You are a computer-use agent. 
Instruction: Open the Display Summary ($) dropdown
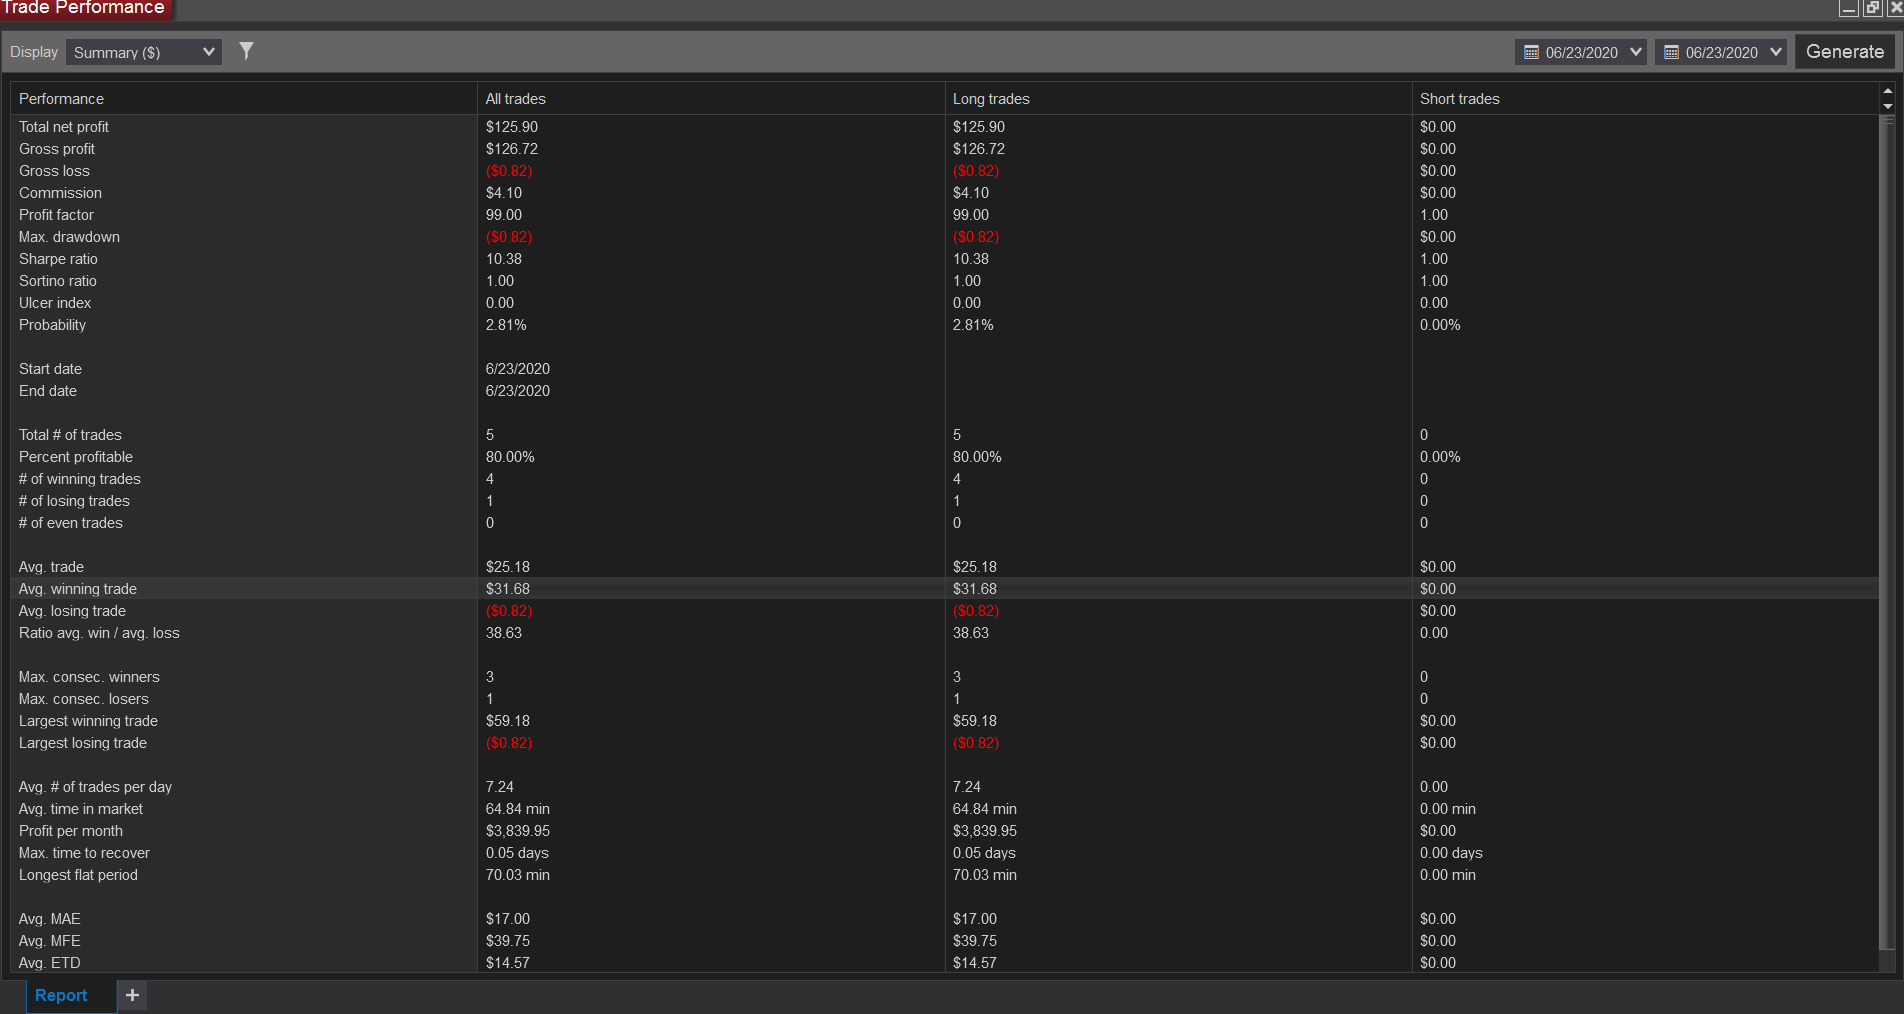[x=144, y=52]
